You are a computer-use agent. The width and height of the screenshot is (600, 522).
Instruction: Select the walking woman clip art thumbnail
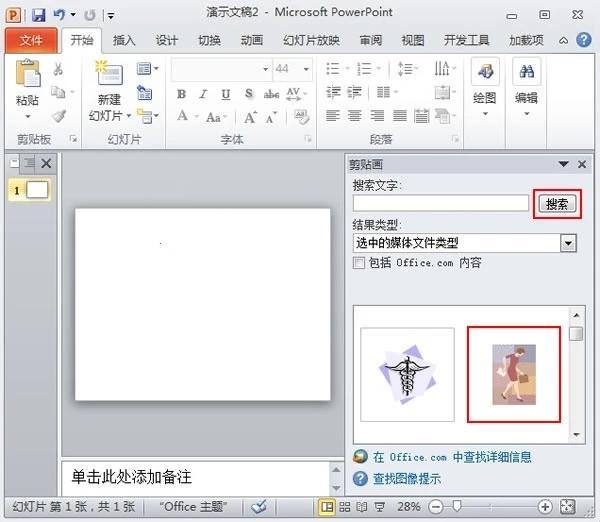click(514, 374)
